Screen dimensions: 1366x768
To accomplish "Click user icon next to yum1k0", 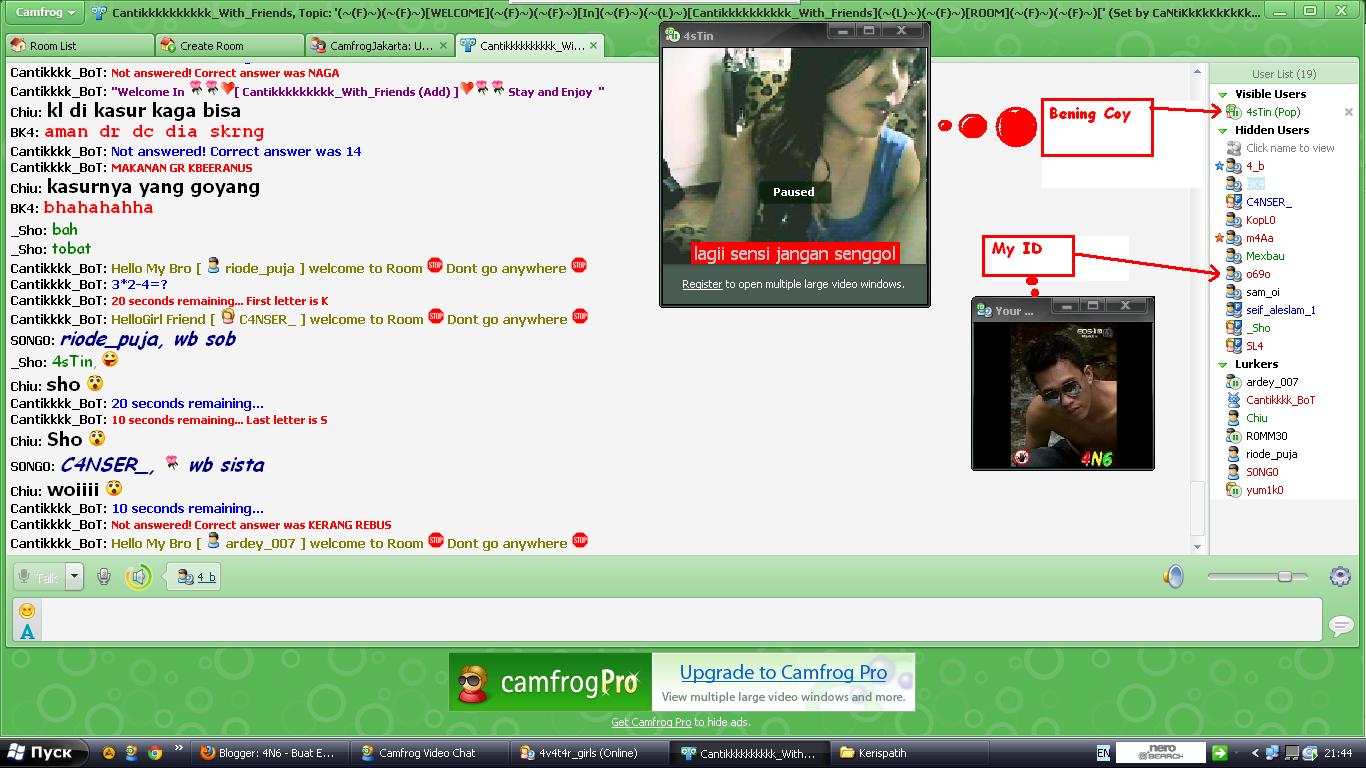I will pyautogui.click(x=1234, y=490).
